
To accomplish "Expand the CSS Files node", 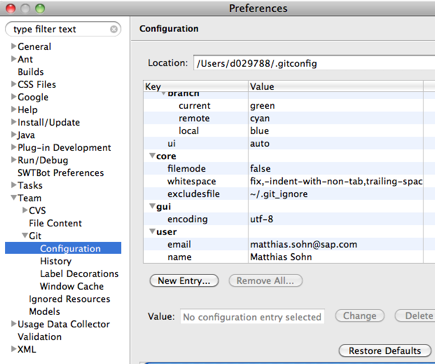I will coord(14,84).
